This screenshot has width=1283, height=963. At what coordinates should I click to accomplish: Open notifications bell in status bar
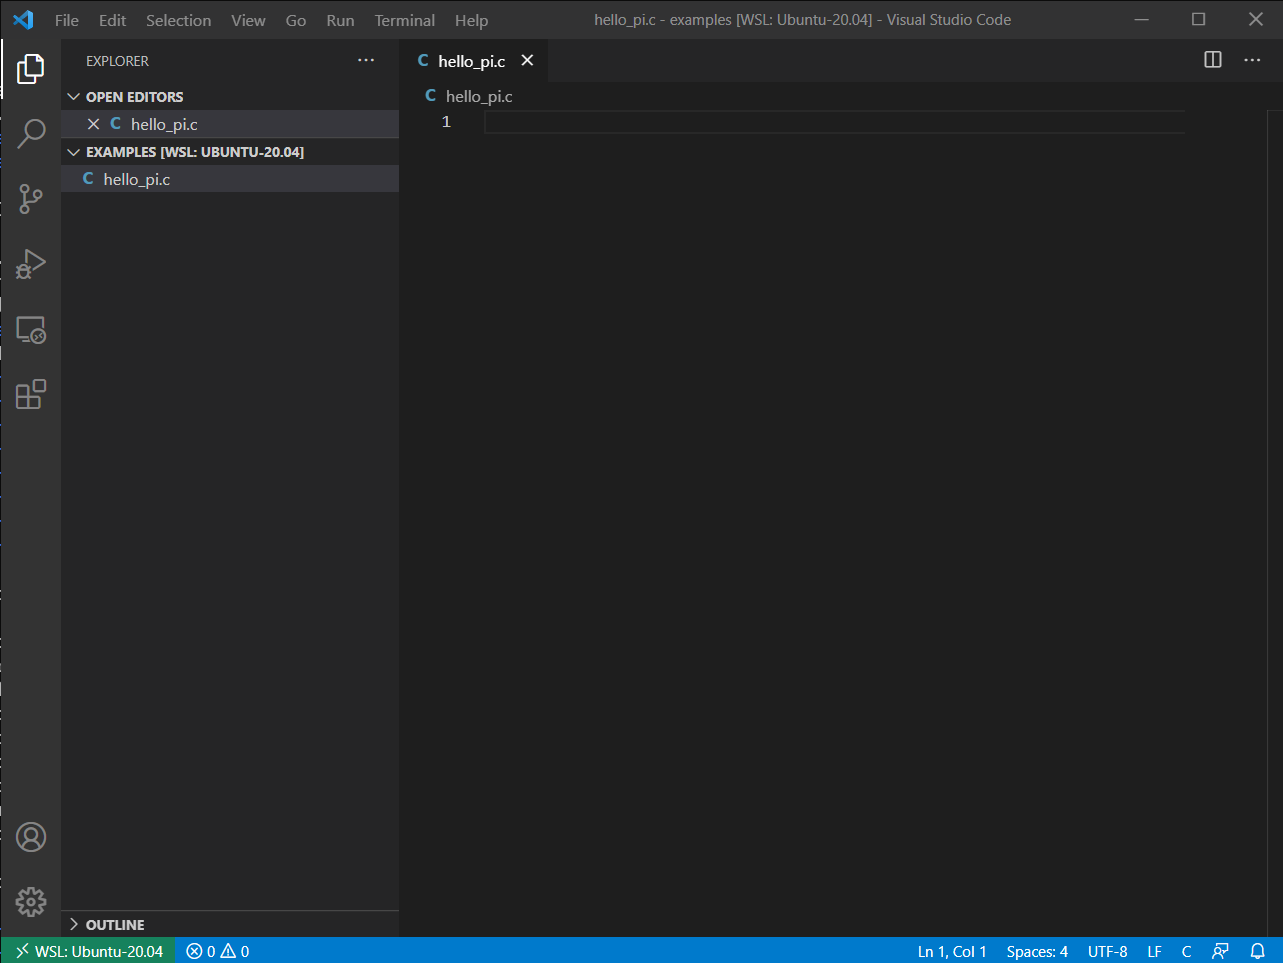[x=1258, y=951]
